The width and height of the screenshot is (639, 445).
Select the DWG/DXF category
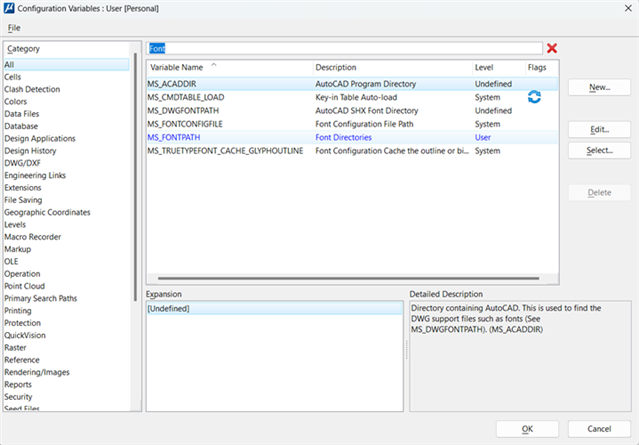click(24, 163)
